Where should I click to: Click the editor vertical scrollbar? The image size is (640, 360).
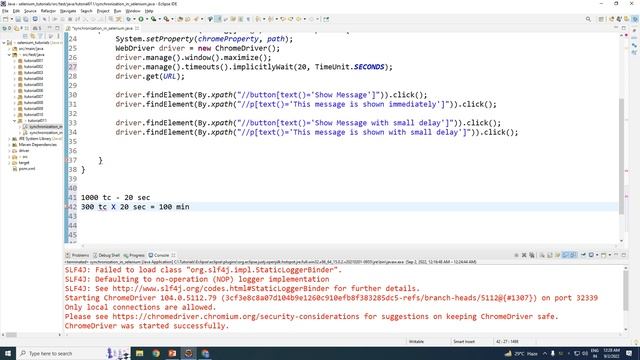click(x=621, y=155)
